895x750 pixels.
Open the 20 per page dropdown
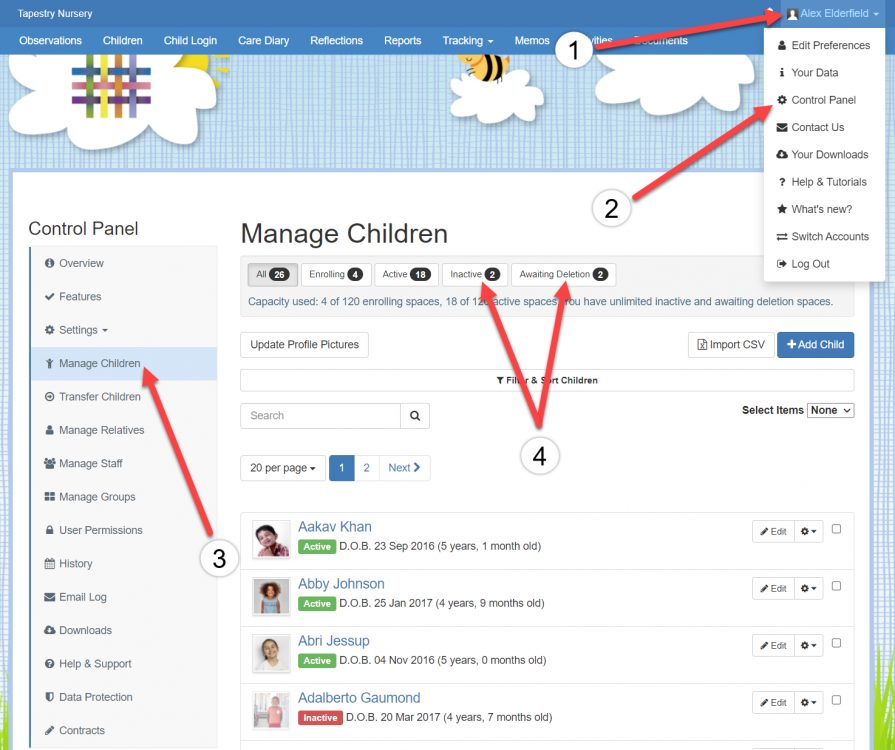283,468
